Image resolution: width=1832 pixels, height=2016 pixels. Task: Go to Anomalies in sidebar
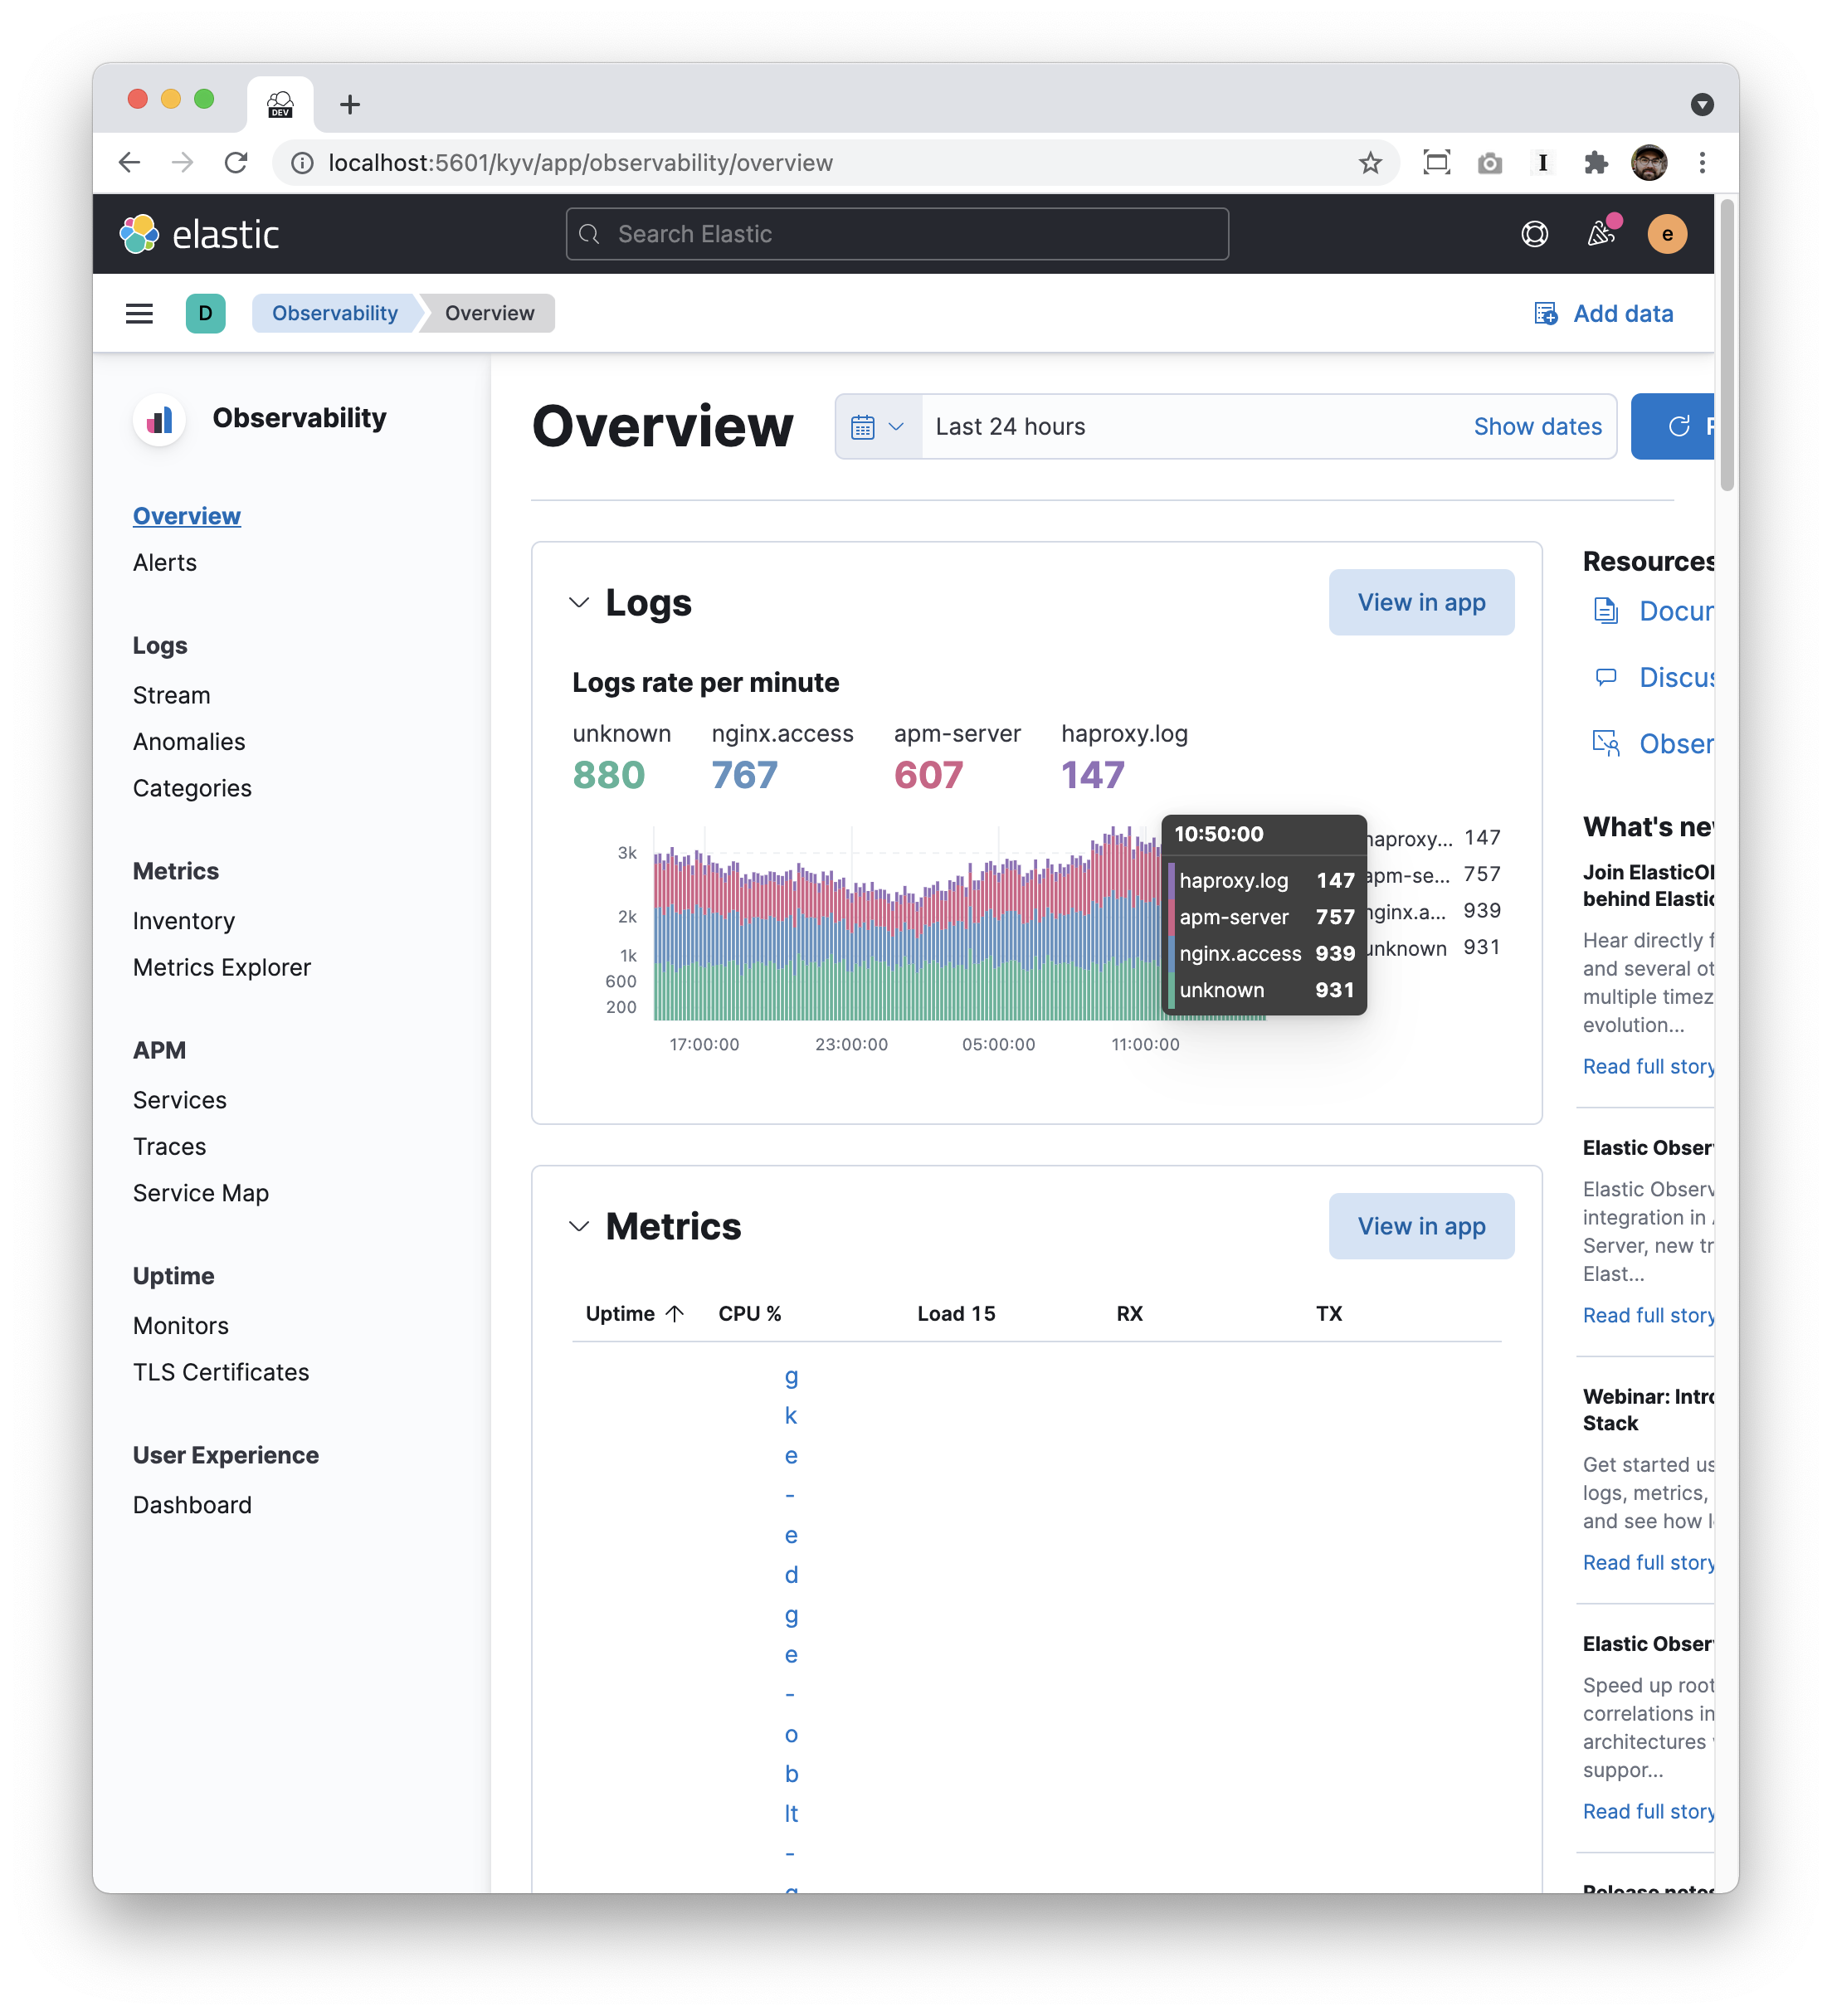pos(189,742)
